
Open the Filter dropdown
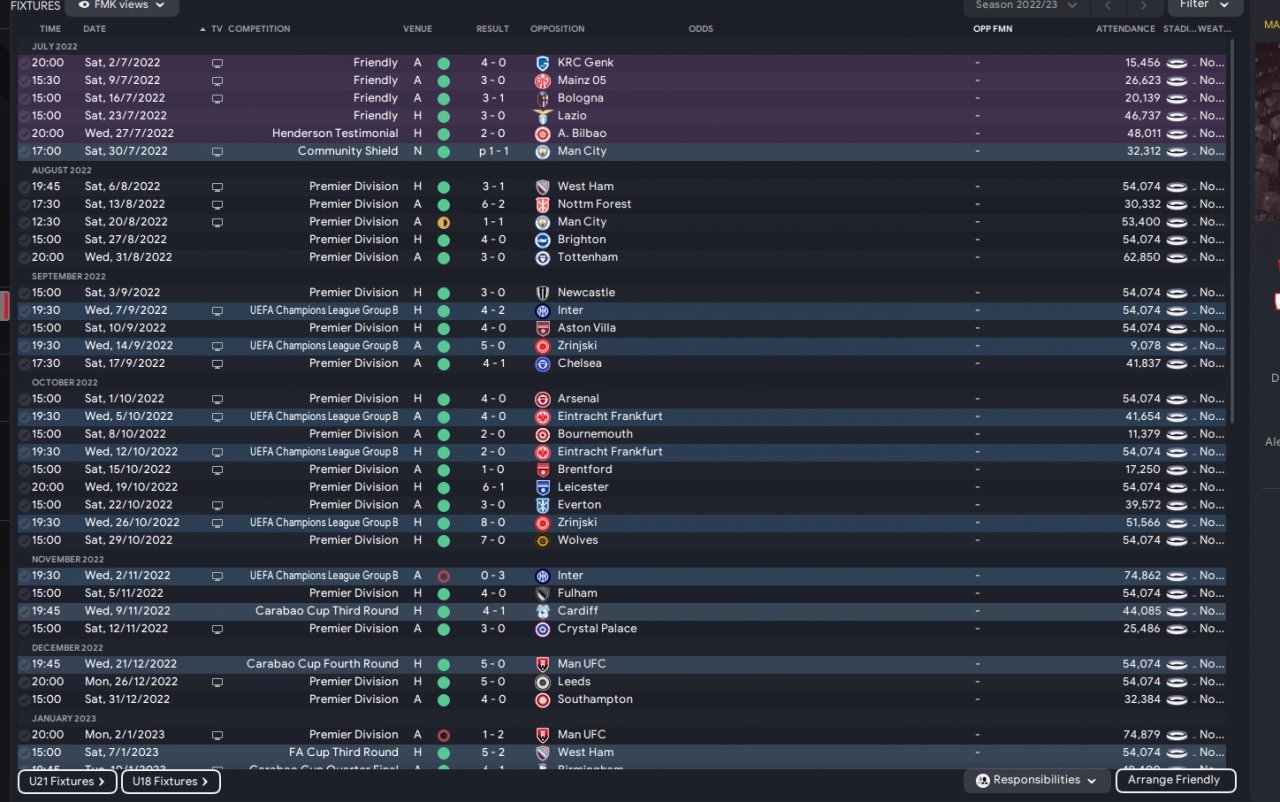click(1204, 6)
